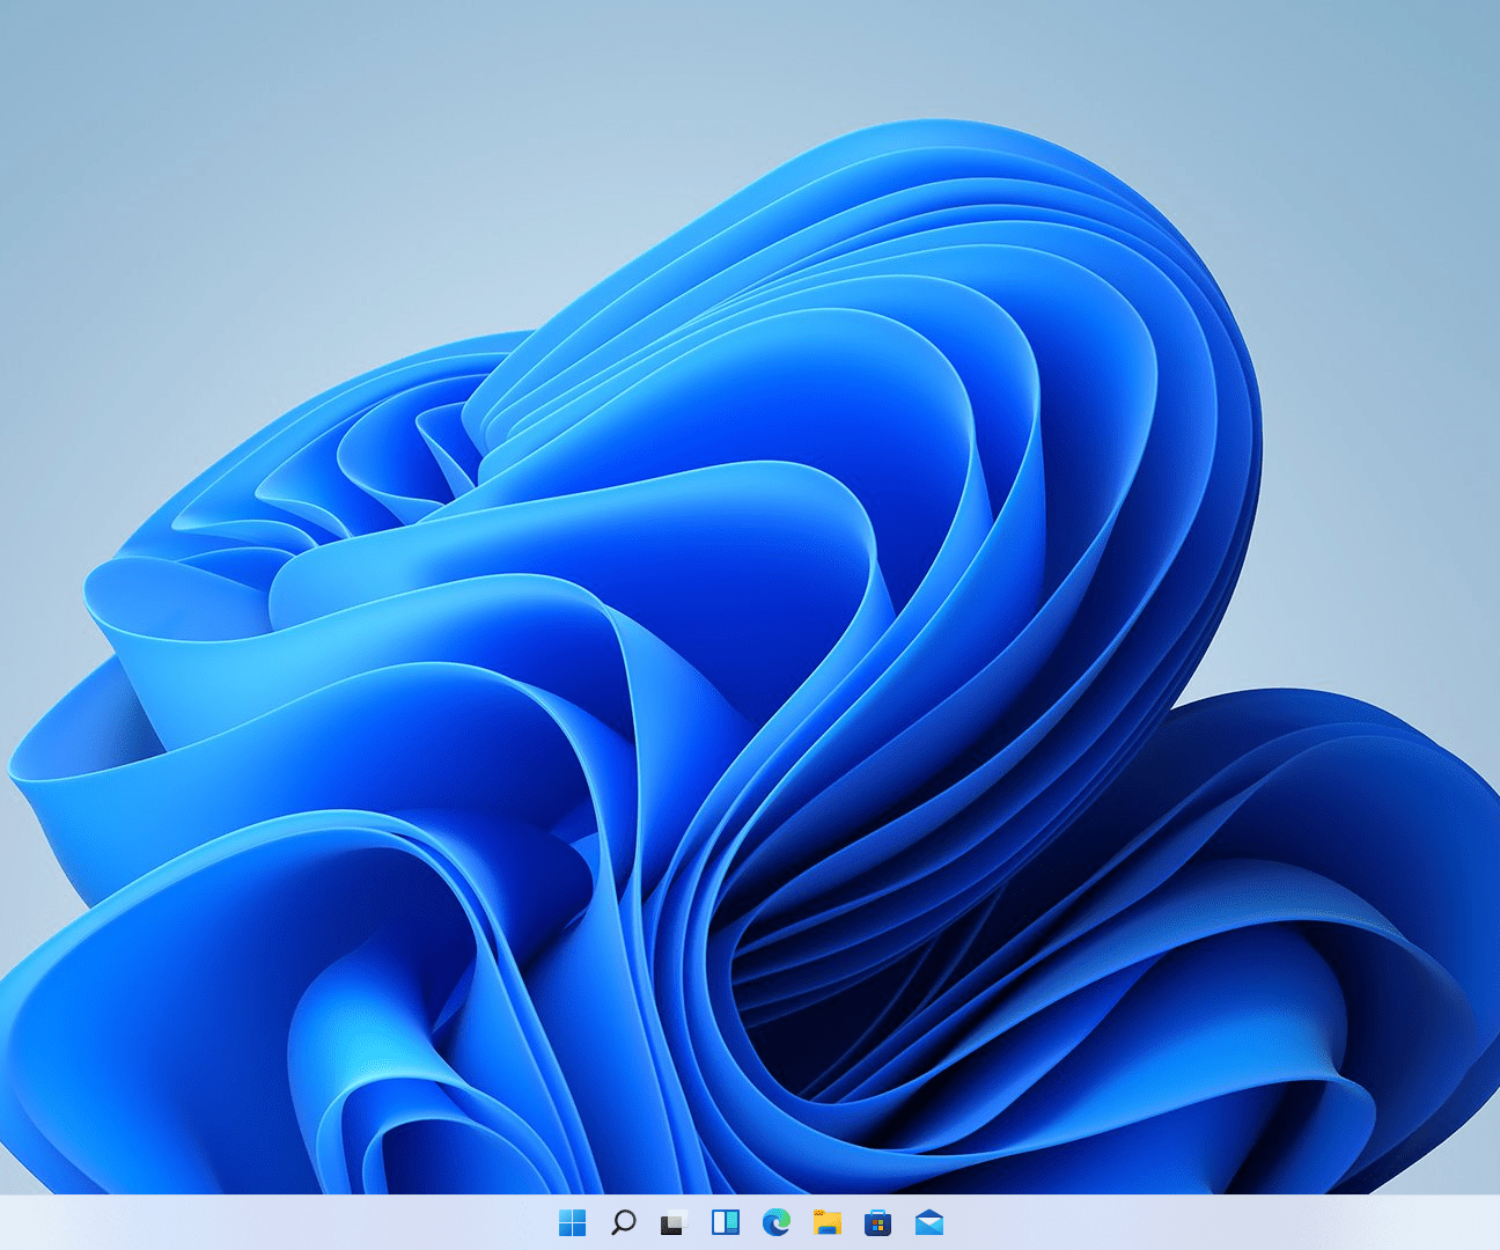Select the shopping bag Store icon
Screen dimensions: 1500x1250
click(878, 1222)
